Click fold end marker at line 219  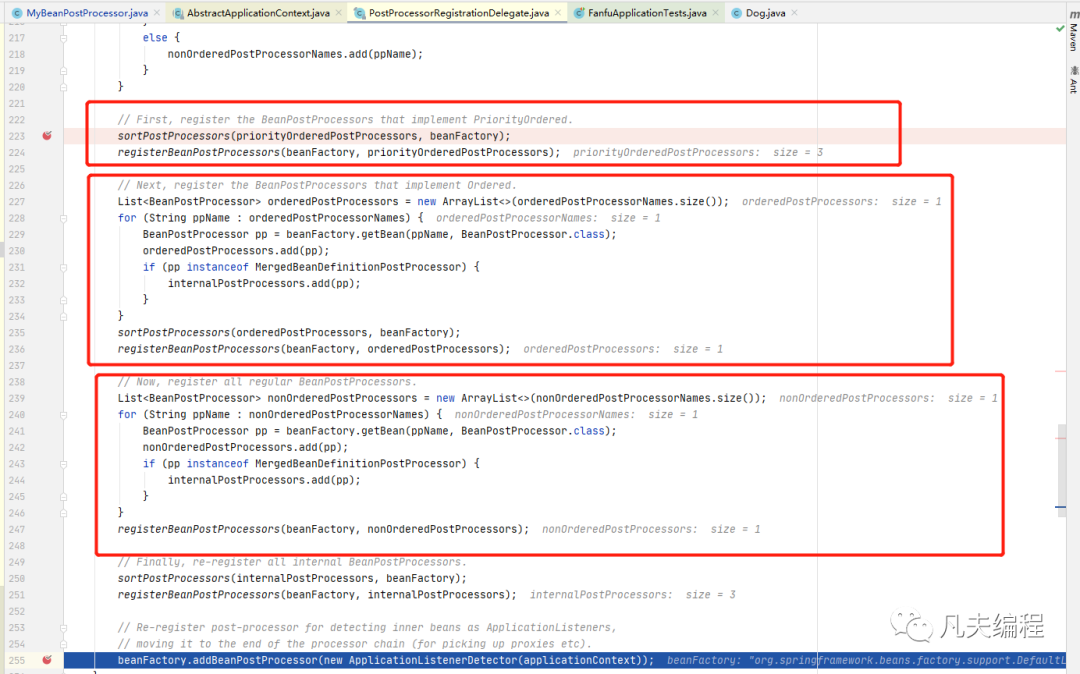[63, 70]
